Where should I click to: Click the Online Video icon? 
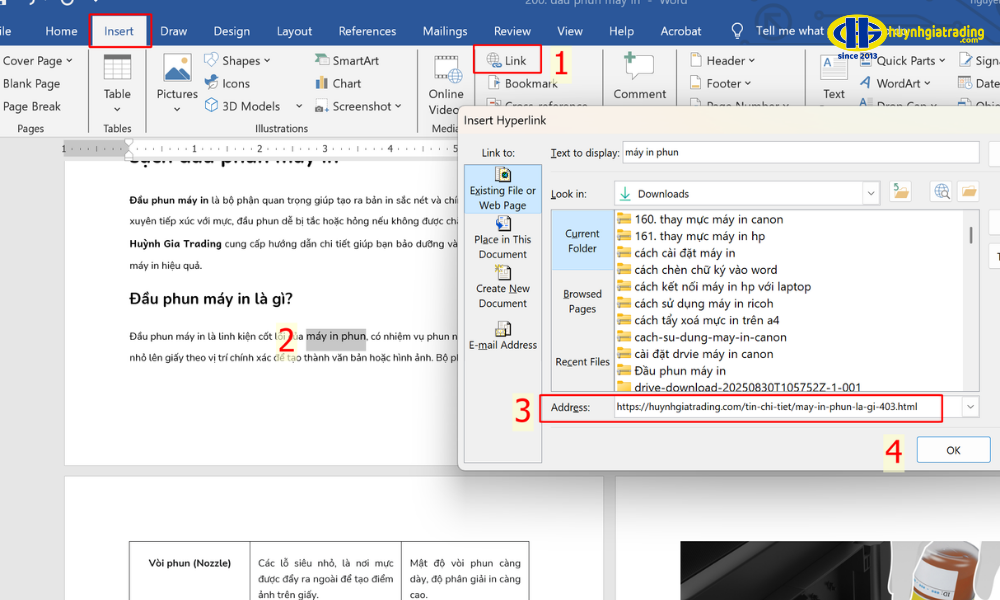coord(448,70)
